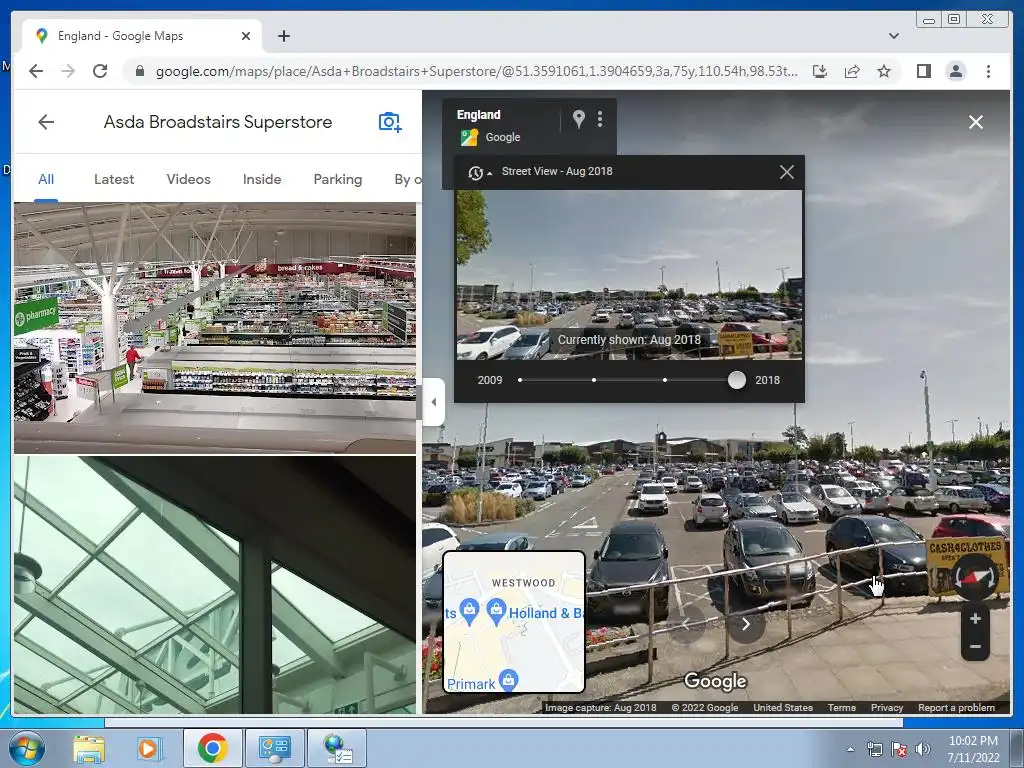The image size is (1024, 768).
Task: Click the Chrome taskbar icon
Action: [212, 748]
